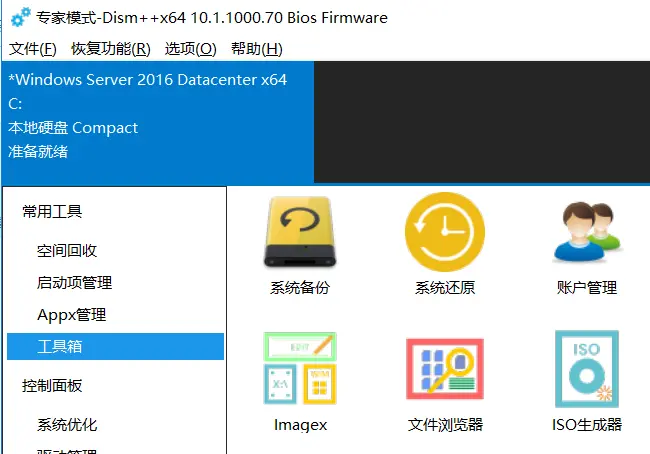650x454 pixels.
Task: Open the 帮助(H) menu
Action: (x=257, y=49)
